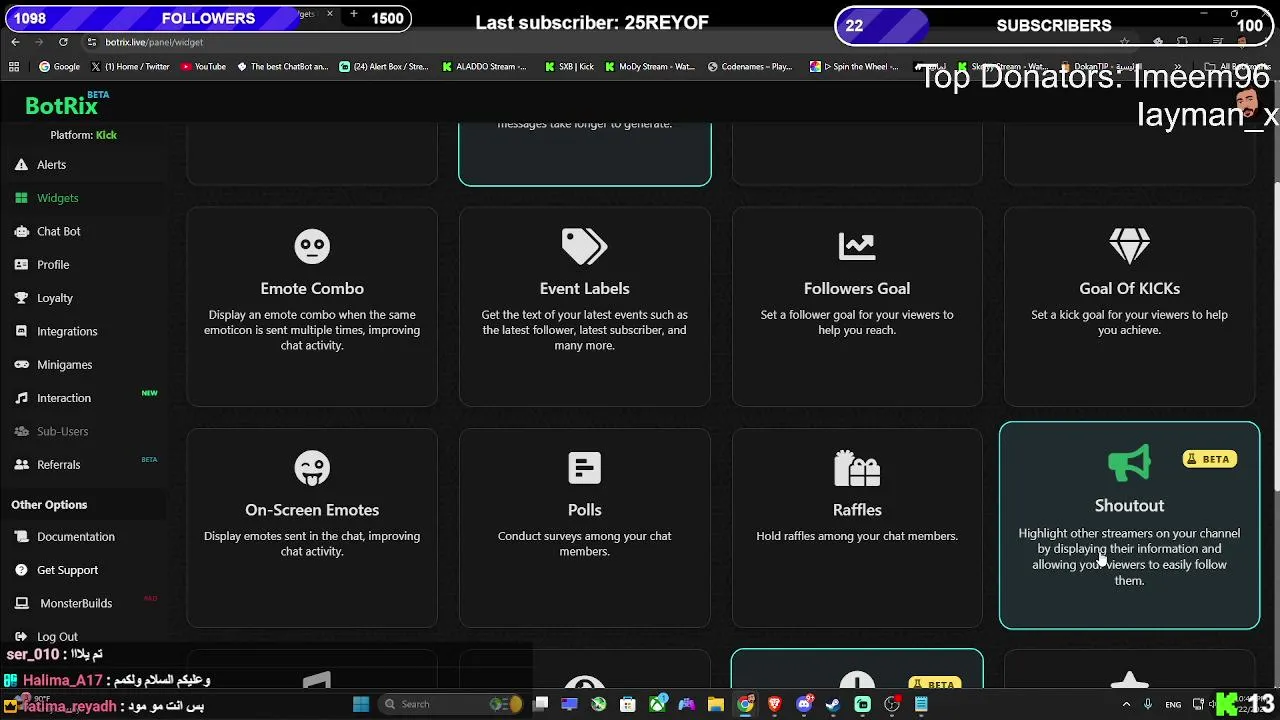Click the taskbar Search box
The image size is (1280, 720).
pos(450,704)
